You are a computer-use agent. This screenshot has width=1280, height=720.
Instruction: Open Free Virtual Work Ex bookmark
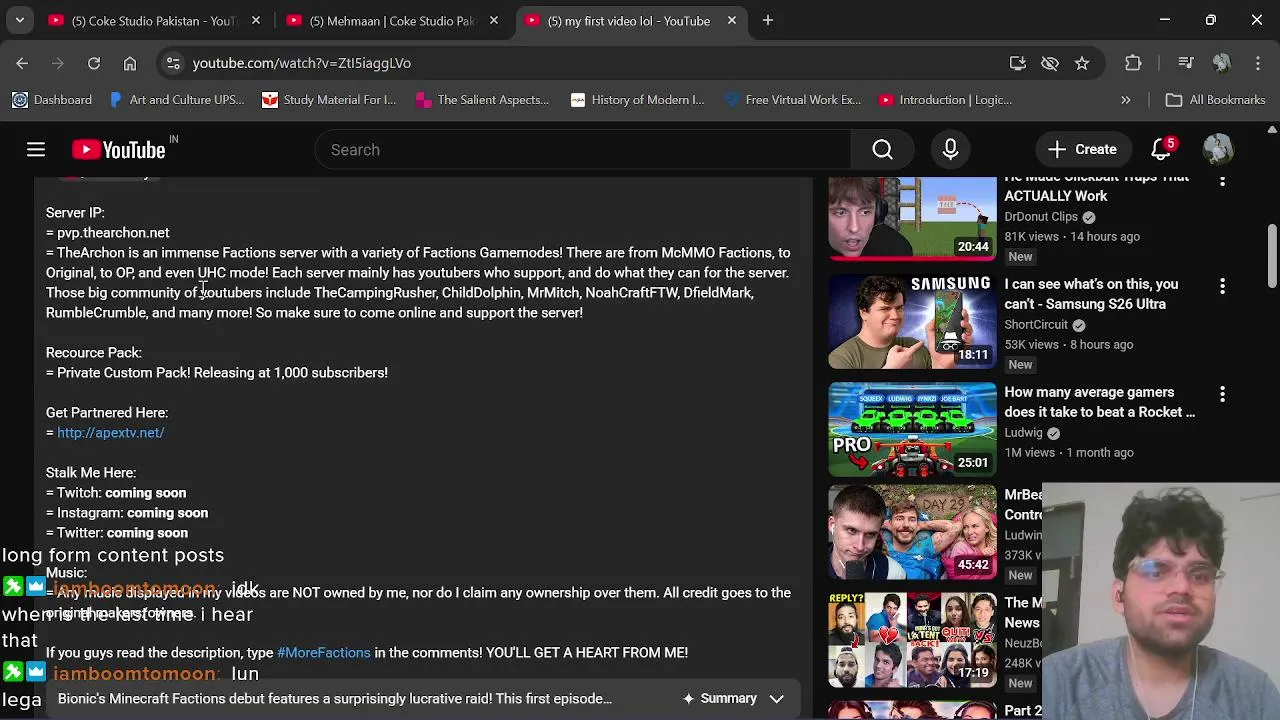[x=793, y=100]
